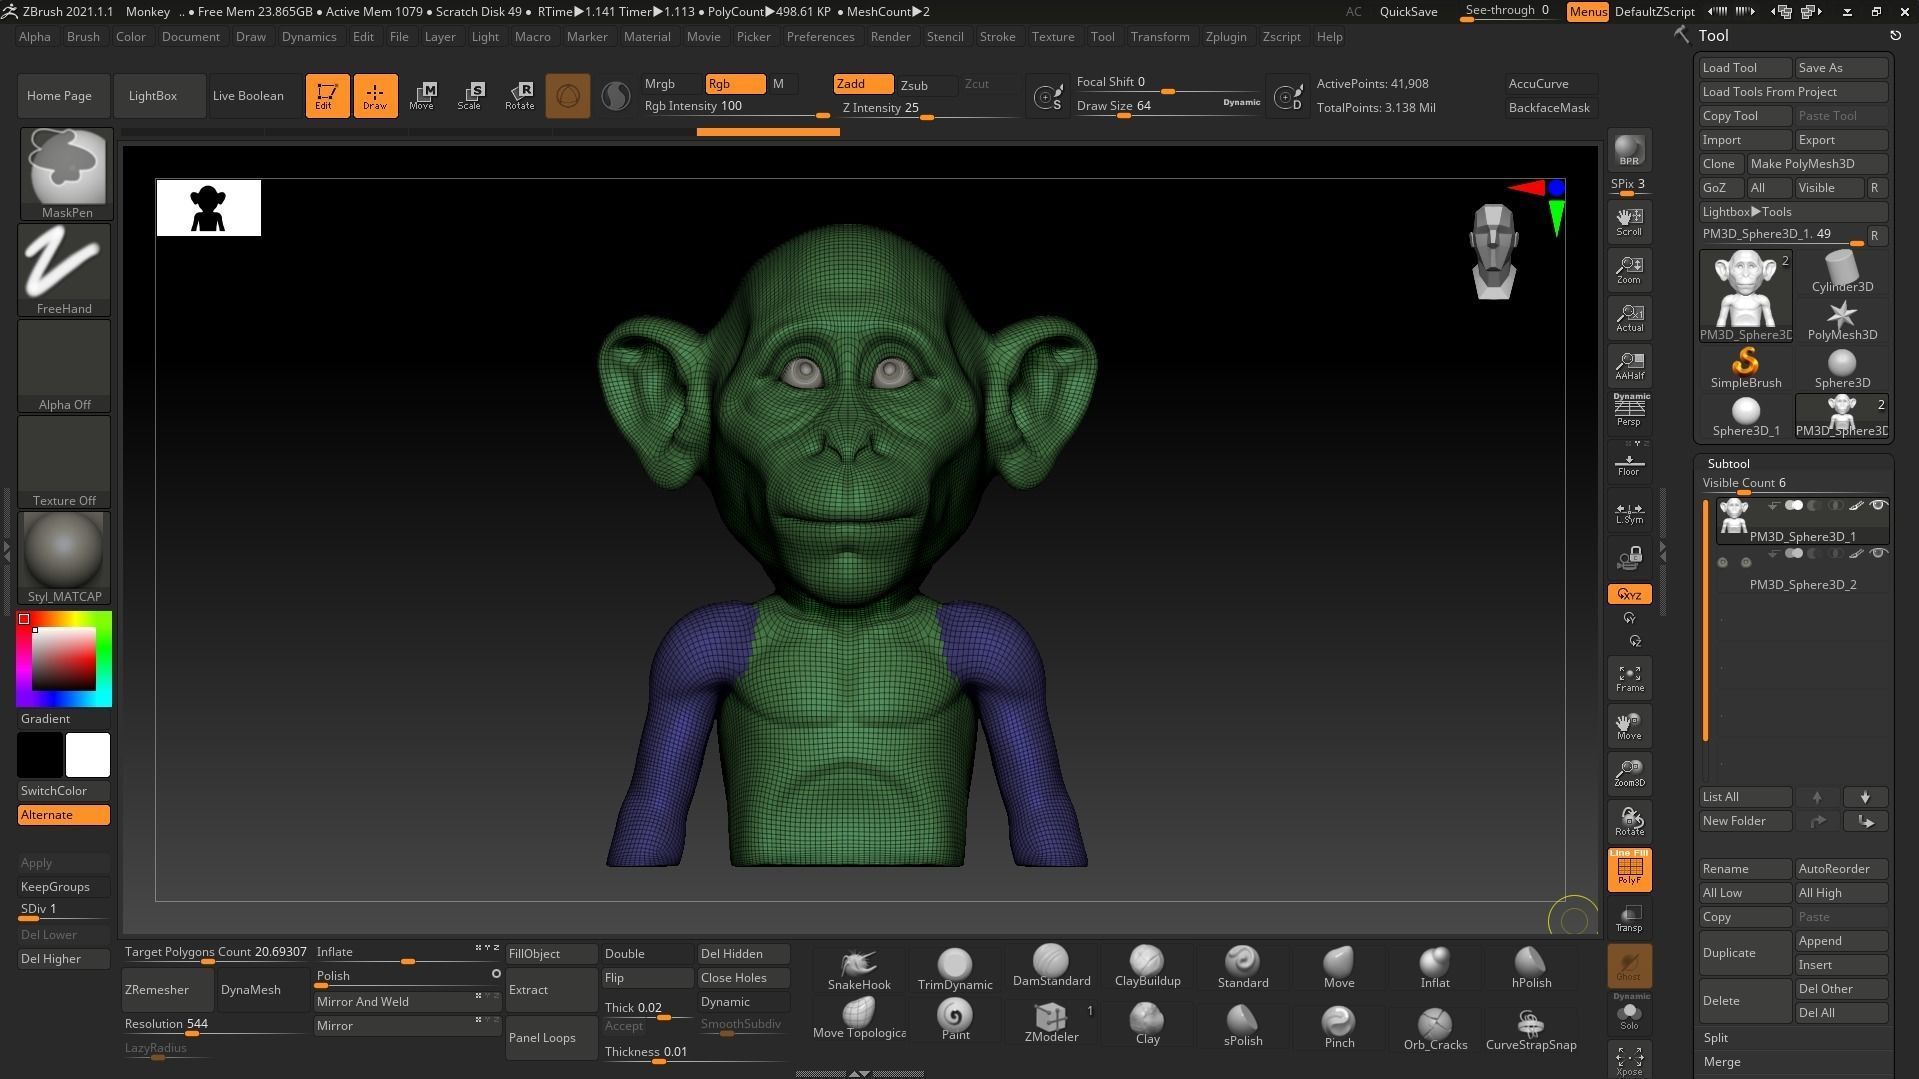Select the Cylinder3D tool thumbnail

1842,272
